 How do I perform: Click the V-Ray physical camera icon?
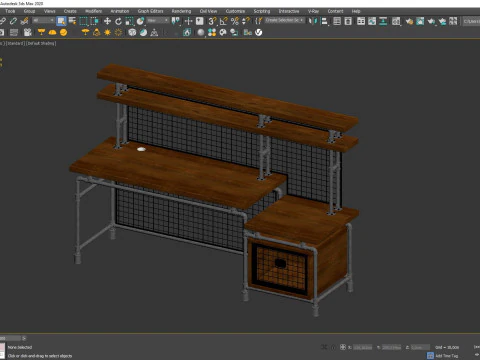28,32
